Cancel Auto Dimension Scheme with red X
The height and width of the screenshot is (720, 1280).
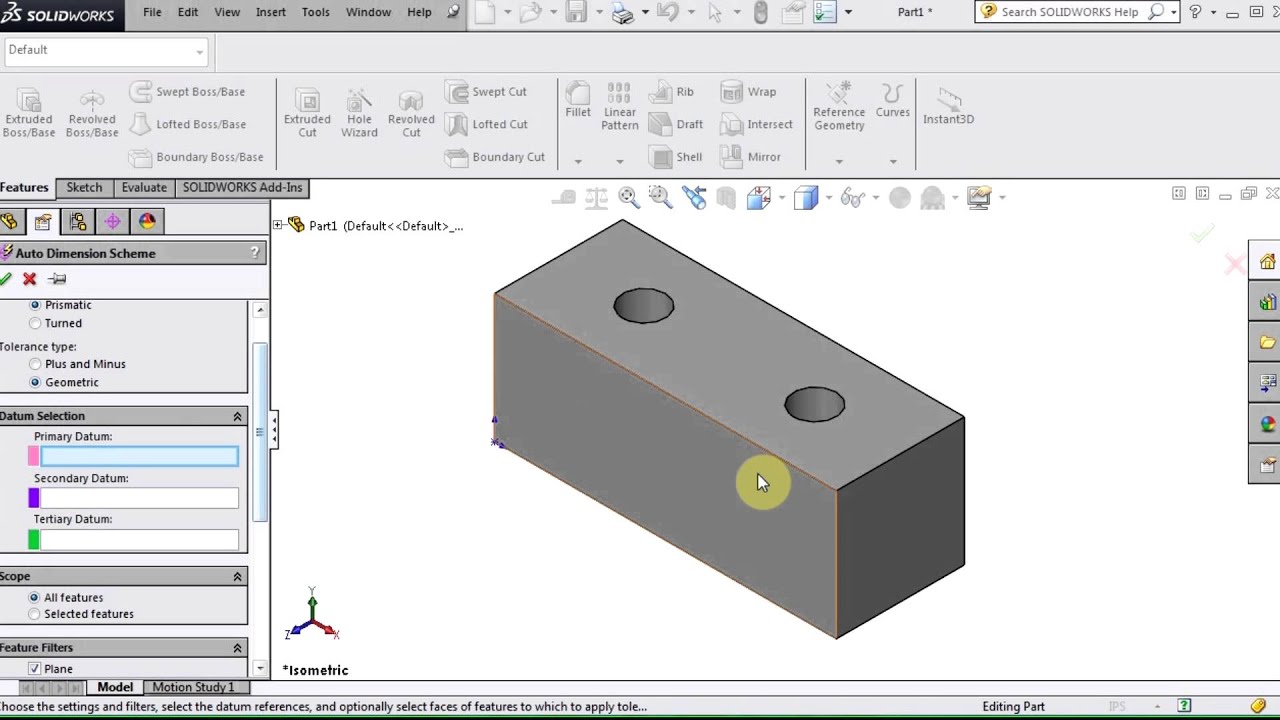point(30,279)
